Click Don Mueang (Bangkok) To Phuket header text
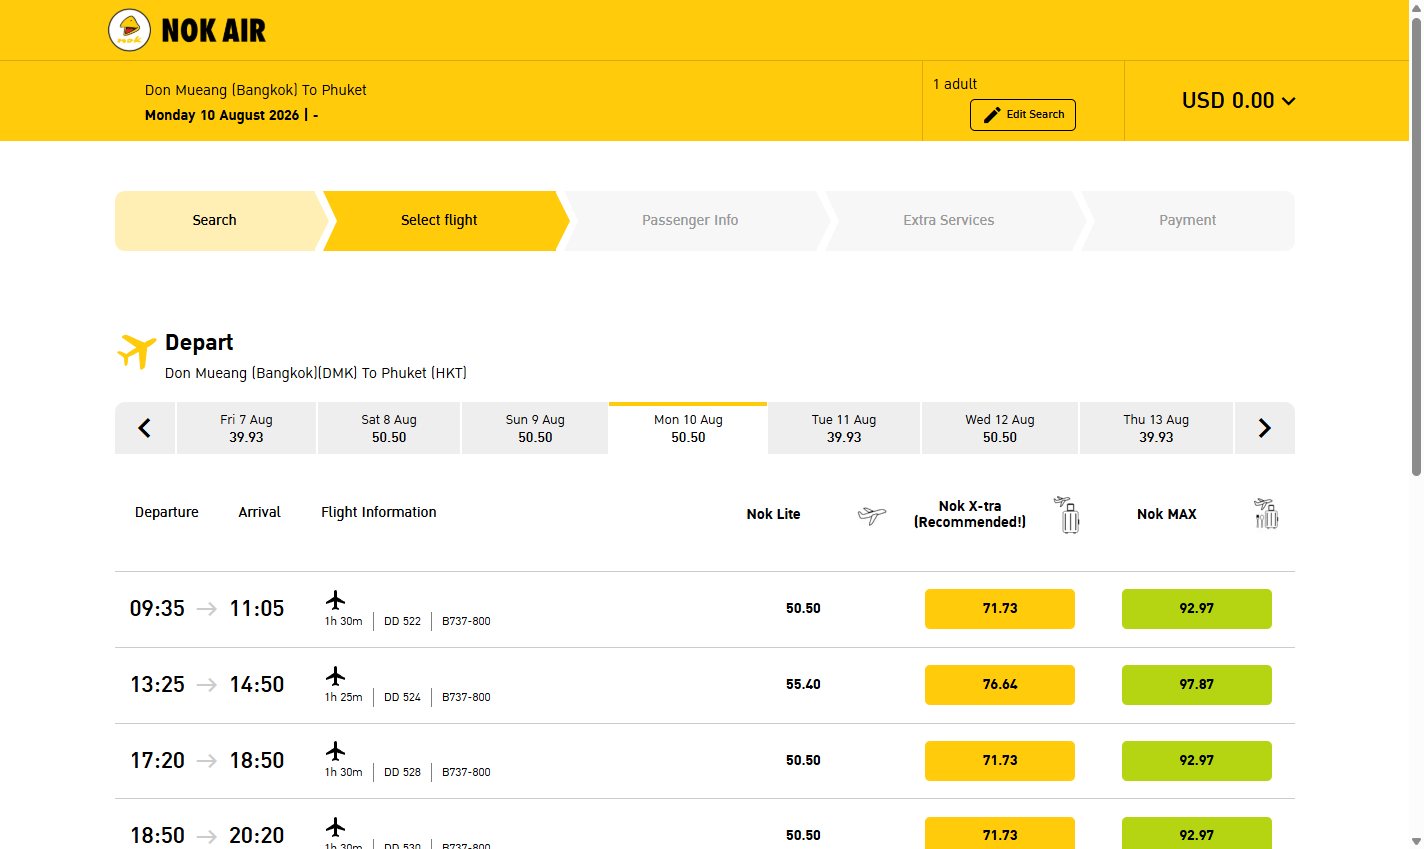Image resolution: width=1424 pixels, height=849 pixels. (256, 91)
